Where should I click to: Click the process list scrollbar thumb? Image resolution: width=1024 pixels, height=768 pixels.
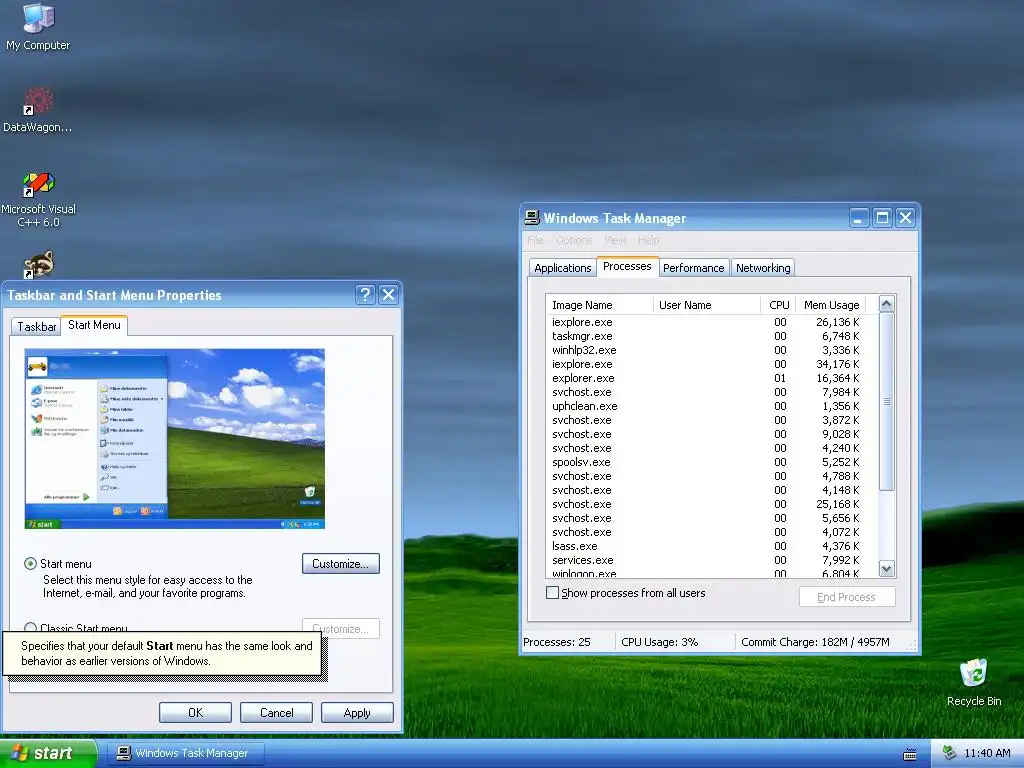tap(886, 402)
